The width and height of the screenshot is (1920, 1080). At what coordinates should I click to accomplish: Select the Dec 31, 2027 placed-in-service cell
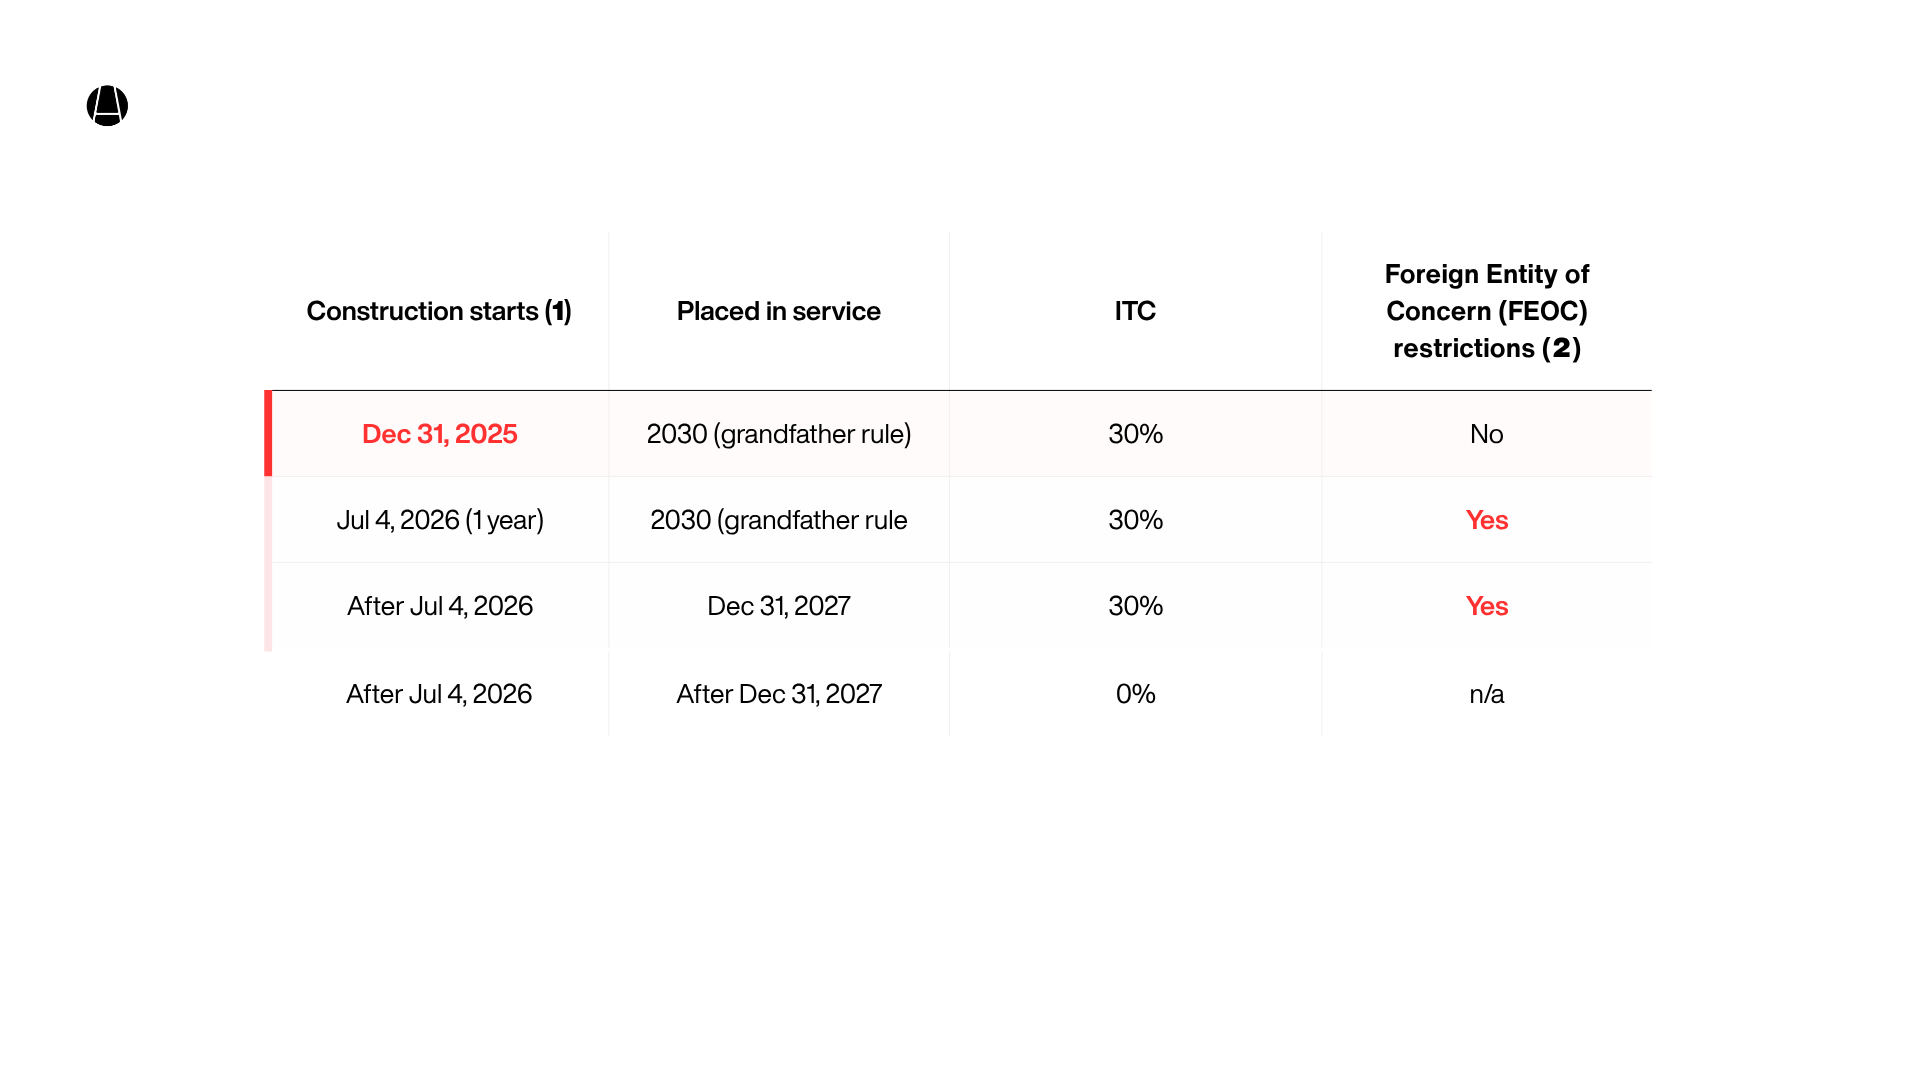click(x=778, y=606)
